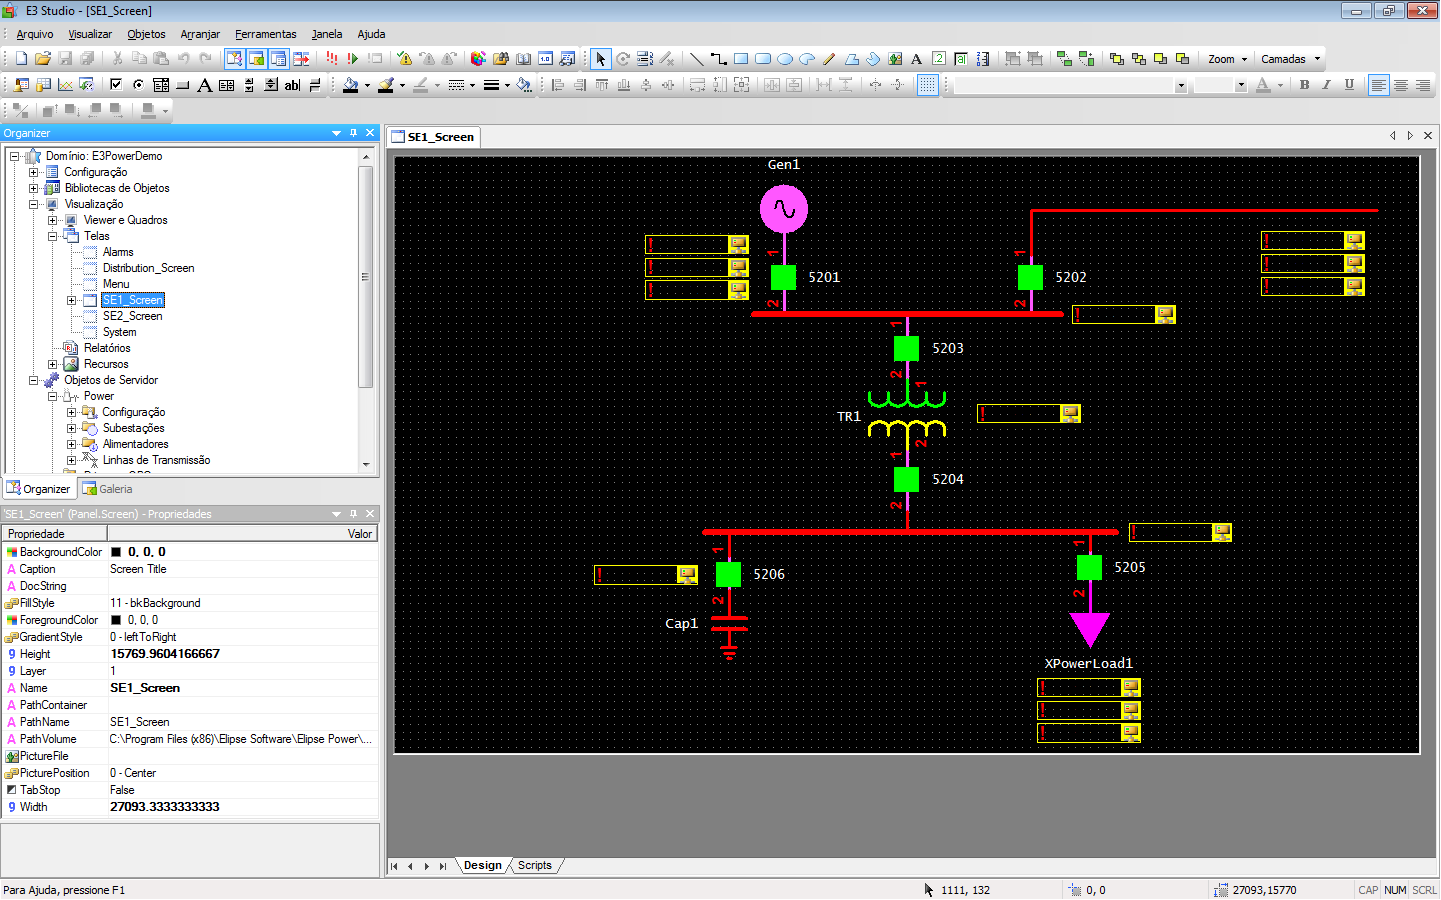Open the Ferramentas menu
The height and width of the screenshot is (900, 1441).
(266, 34)
